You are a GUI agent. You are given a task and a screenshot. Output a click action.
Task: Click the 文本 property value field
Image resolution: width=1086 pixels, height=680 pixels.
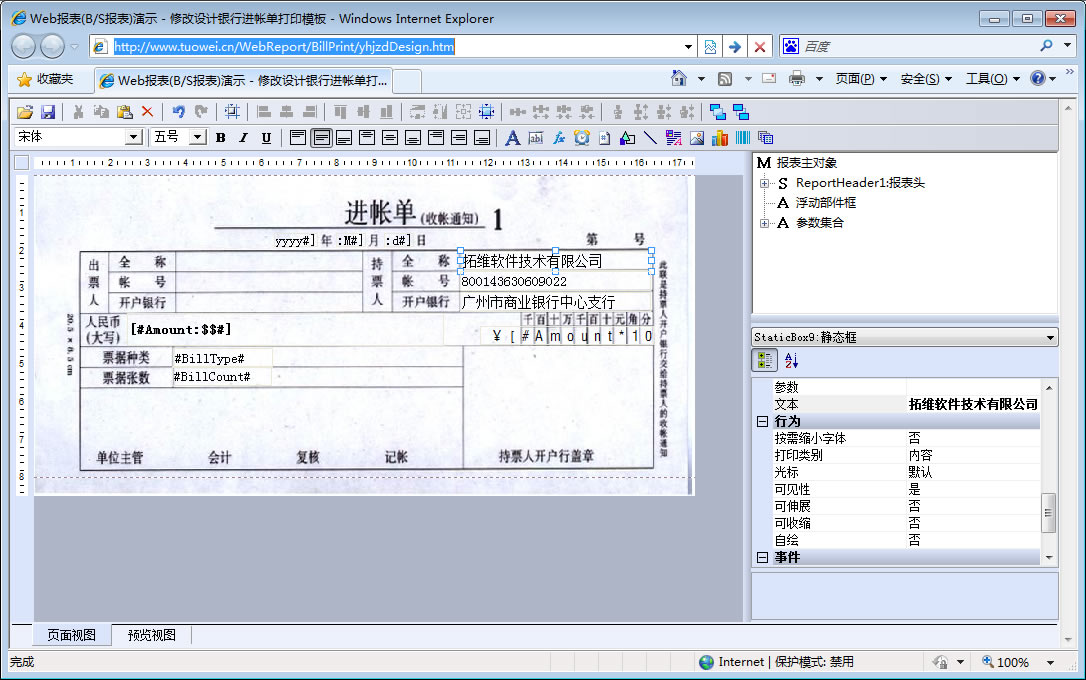point(972,404)
